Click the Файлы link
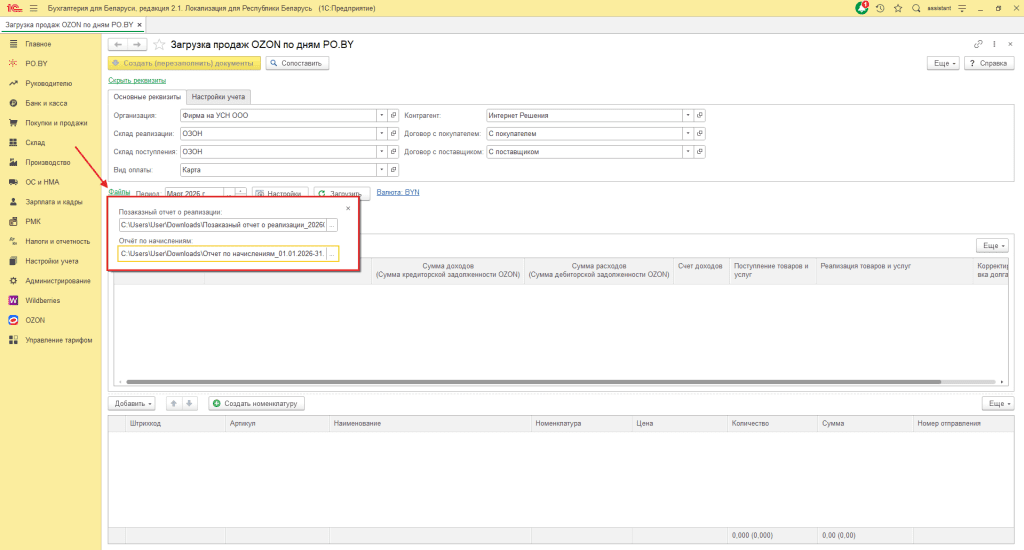The image size is (1024, 550). coord(120,192)
